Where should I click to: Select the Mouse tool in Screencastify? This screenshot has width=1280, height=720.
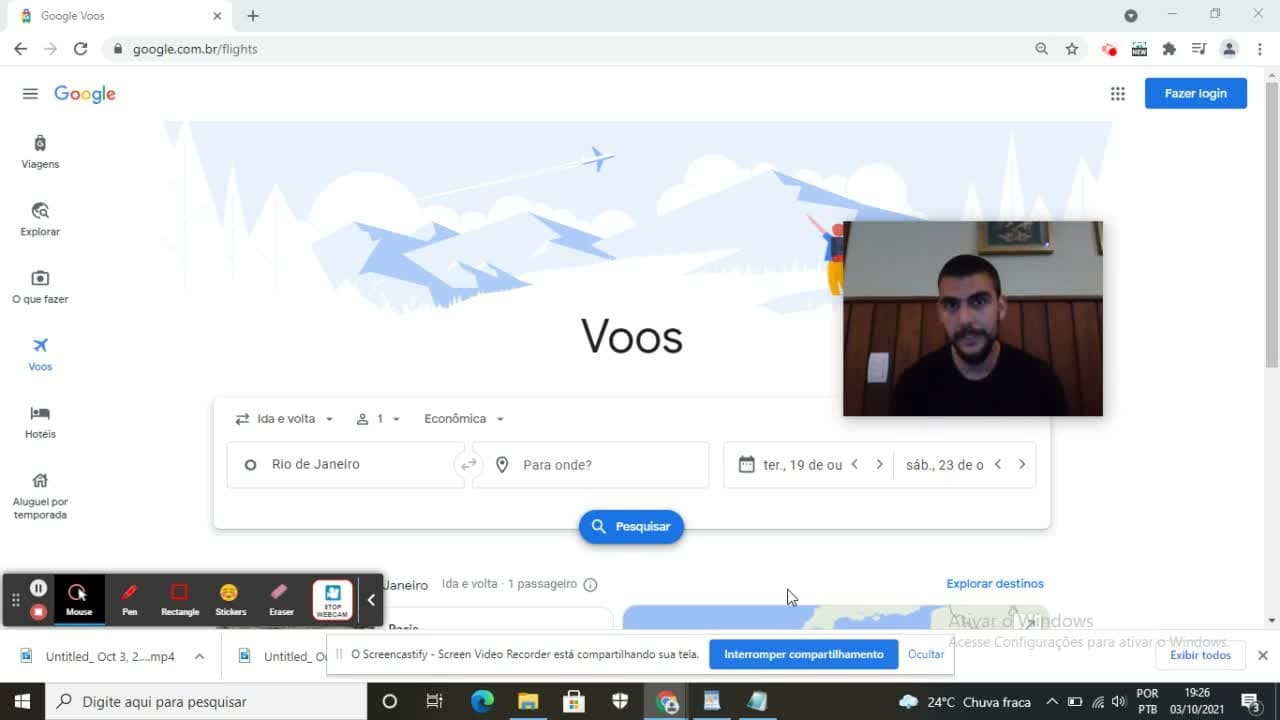coord(79,599)
